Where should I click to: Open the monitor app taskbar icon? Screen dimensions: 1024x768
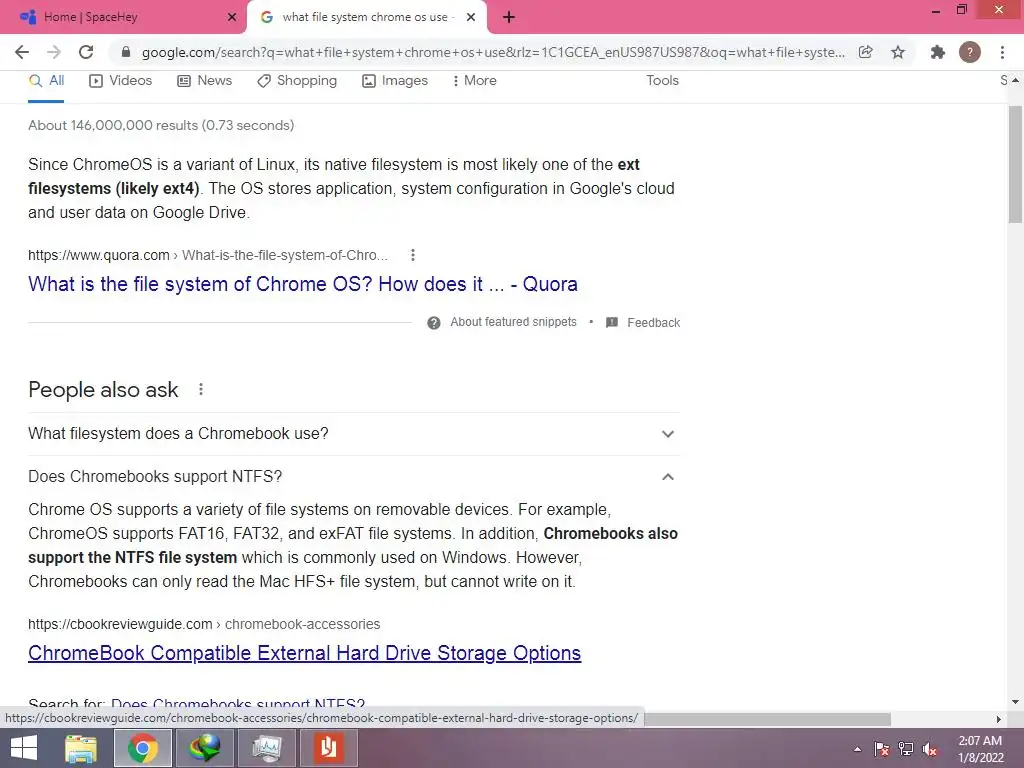(x=266, y=748)
